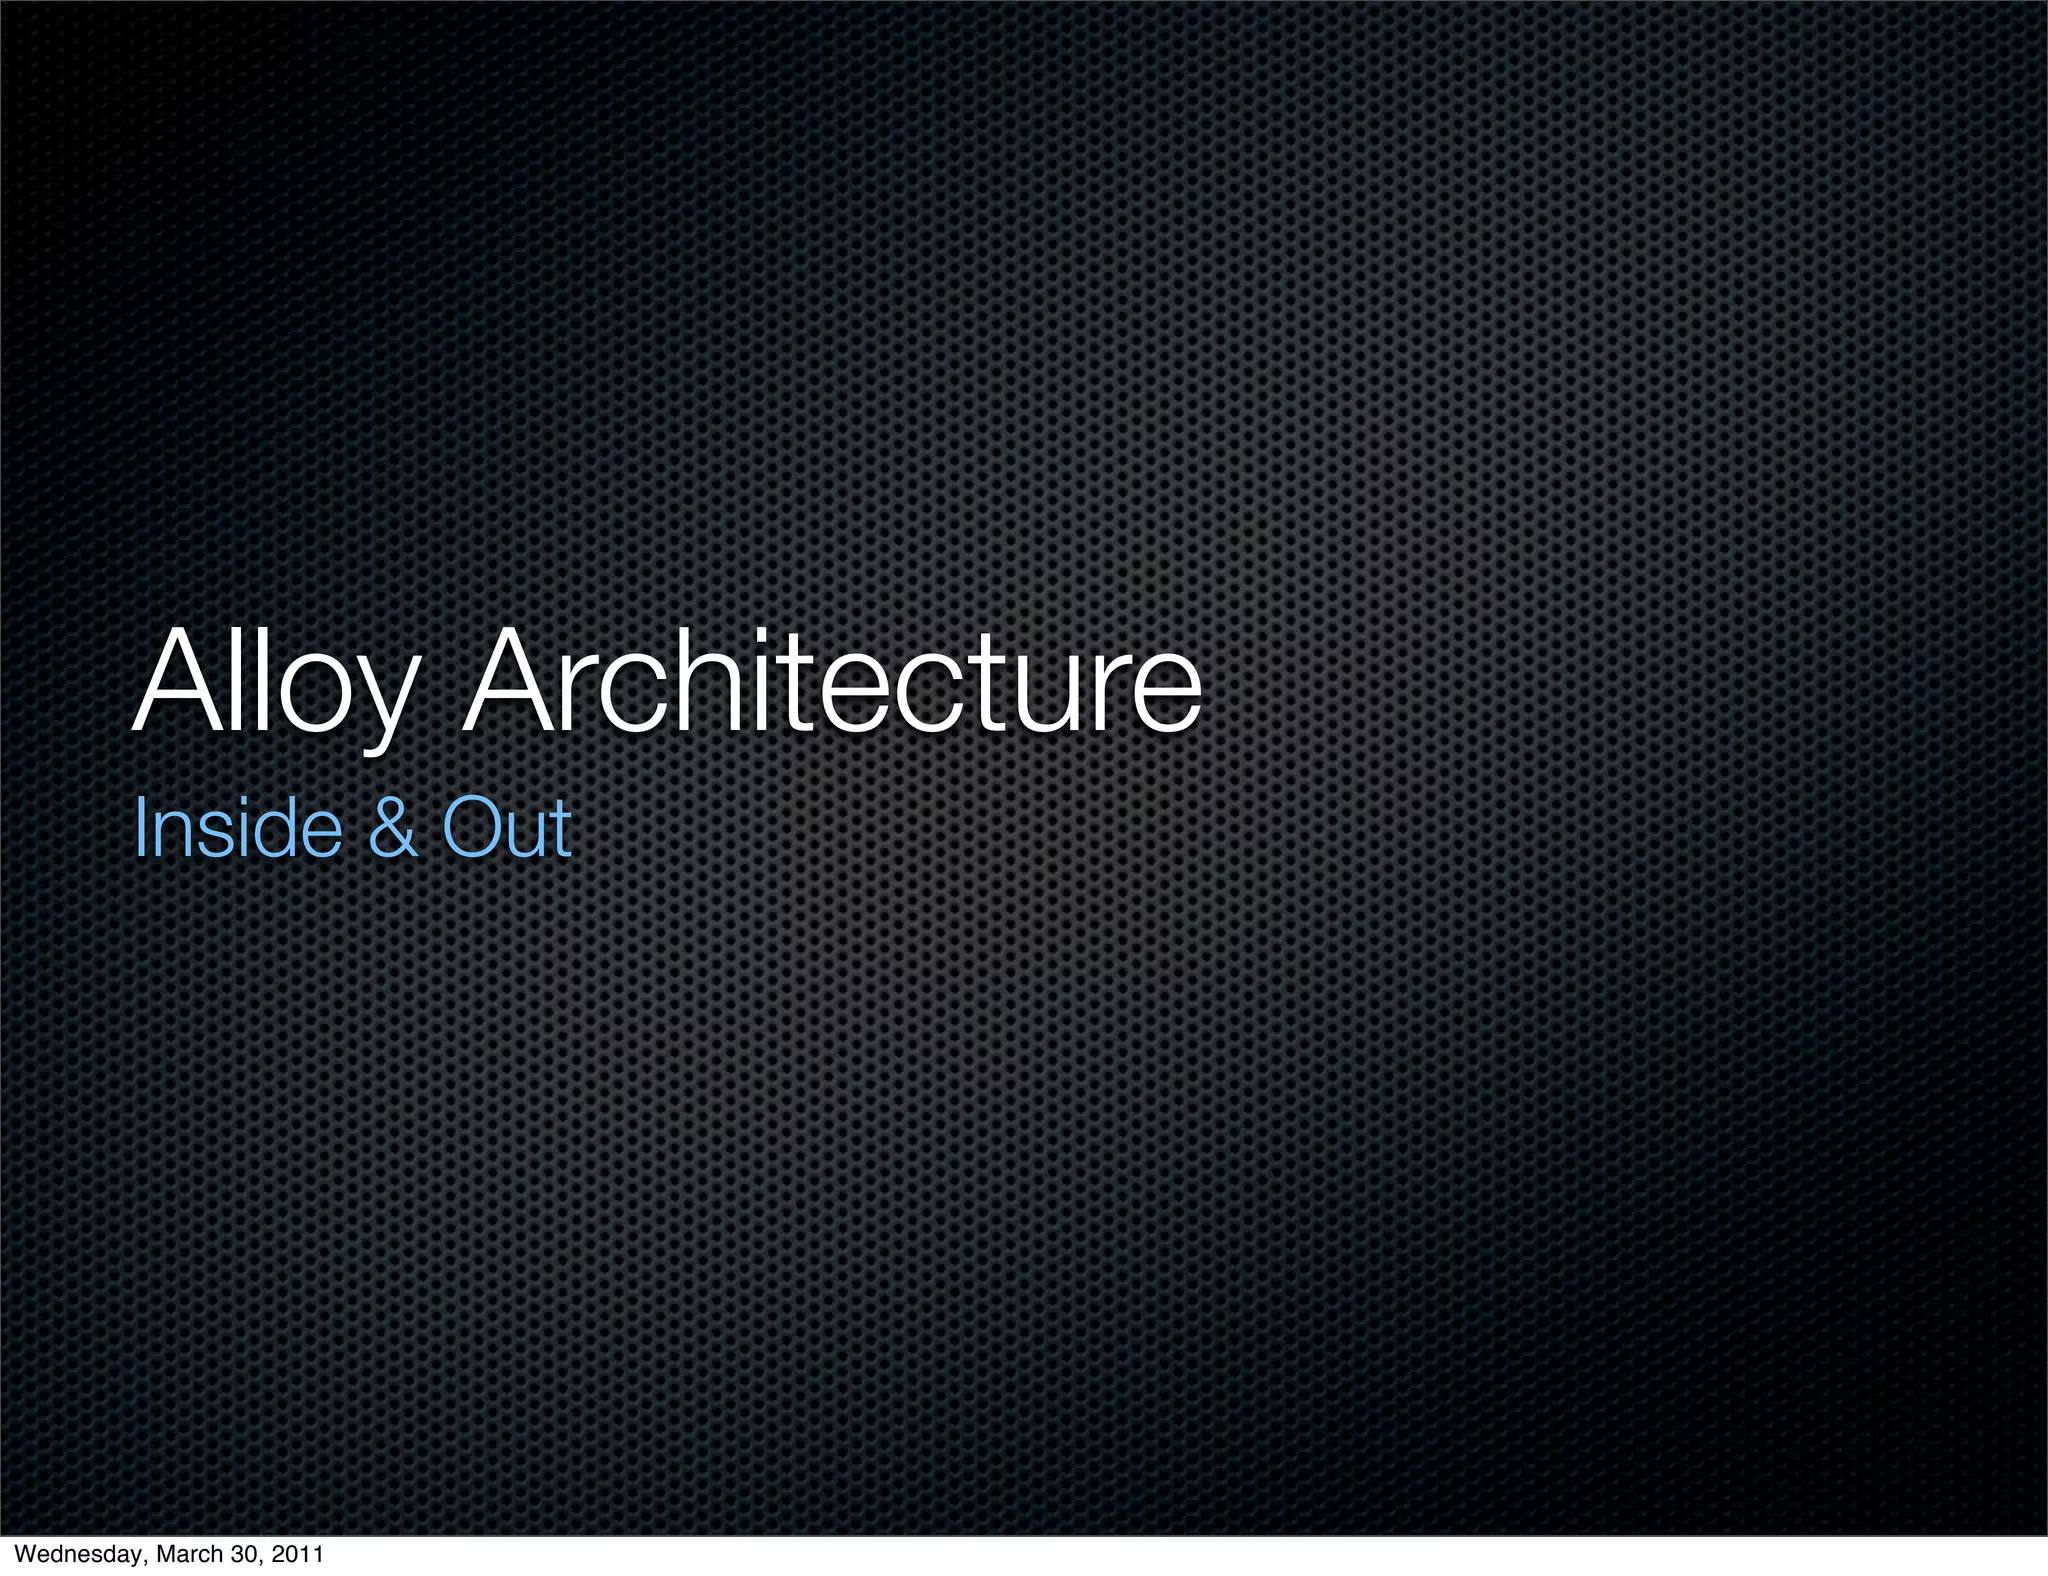2048x1576 pixels.
Task: Click the capital "A" starting "Architecture"
Action: point(506,682)
